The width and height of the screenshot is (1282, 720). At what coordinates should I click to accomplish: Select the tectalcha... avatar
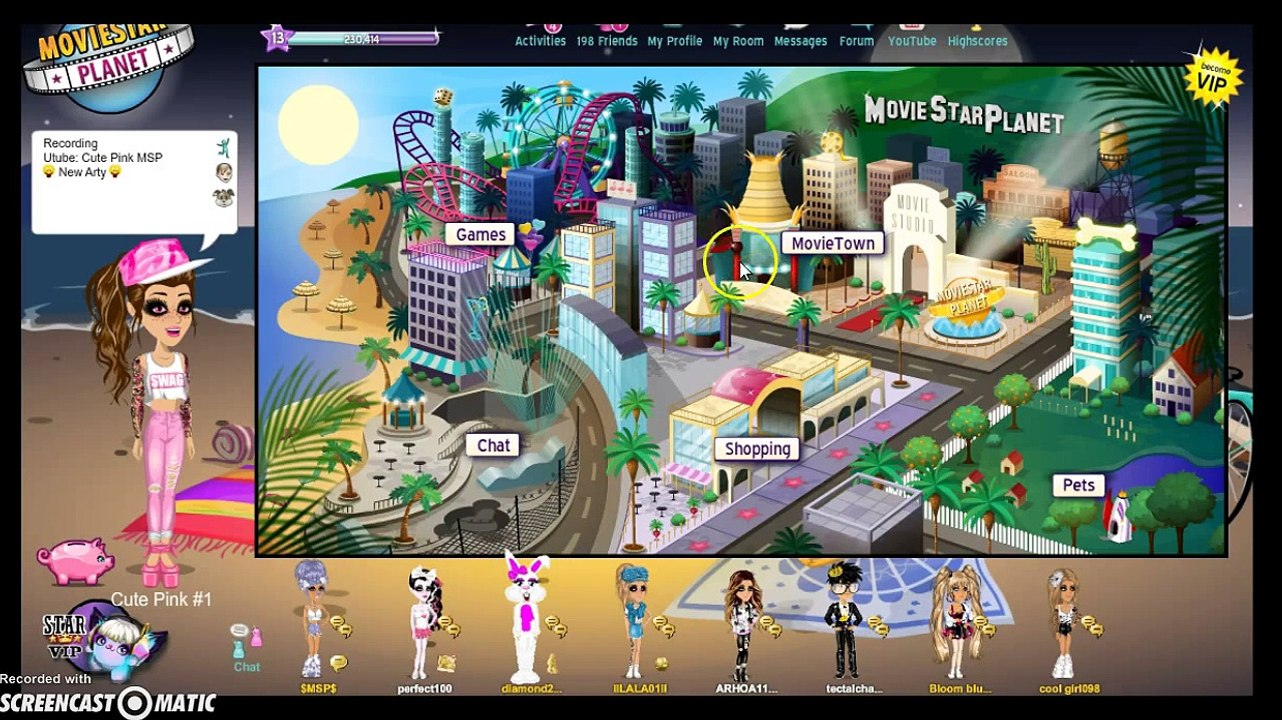(x=844, y=620)
